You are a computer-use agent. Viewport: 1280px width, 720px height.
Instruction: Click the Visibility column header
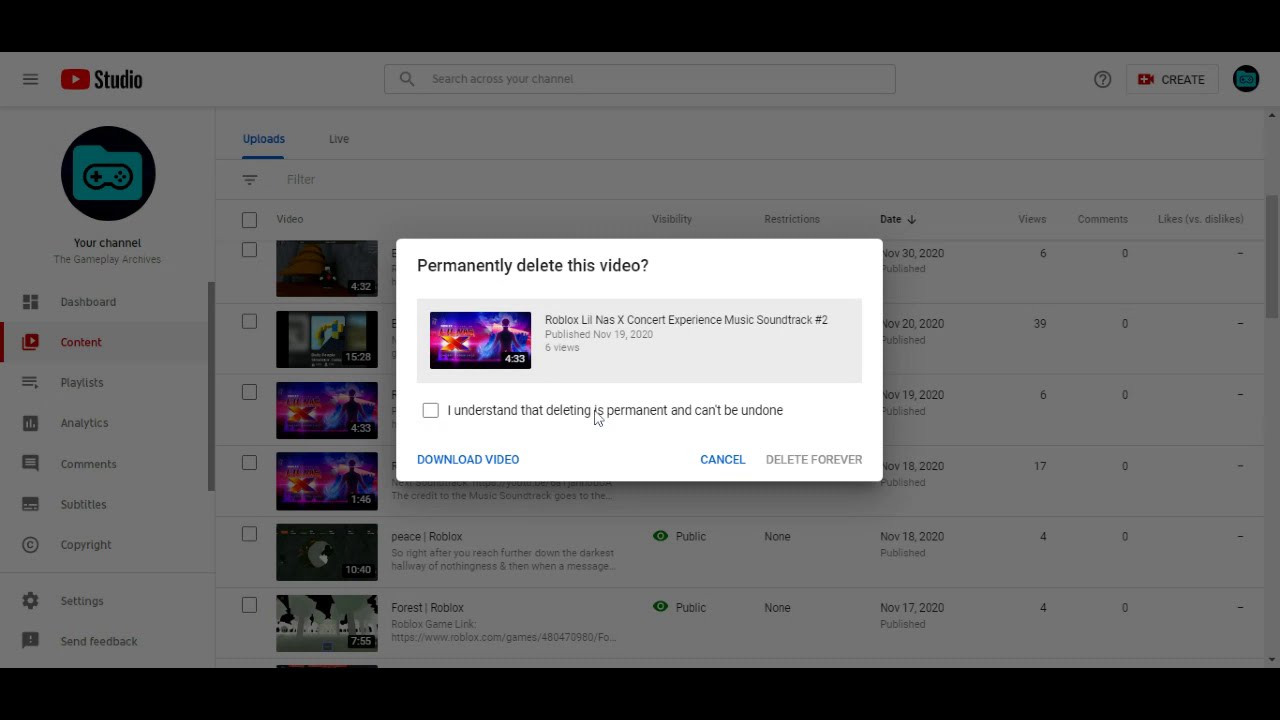tap(672, 219)
